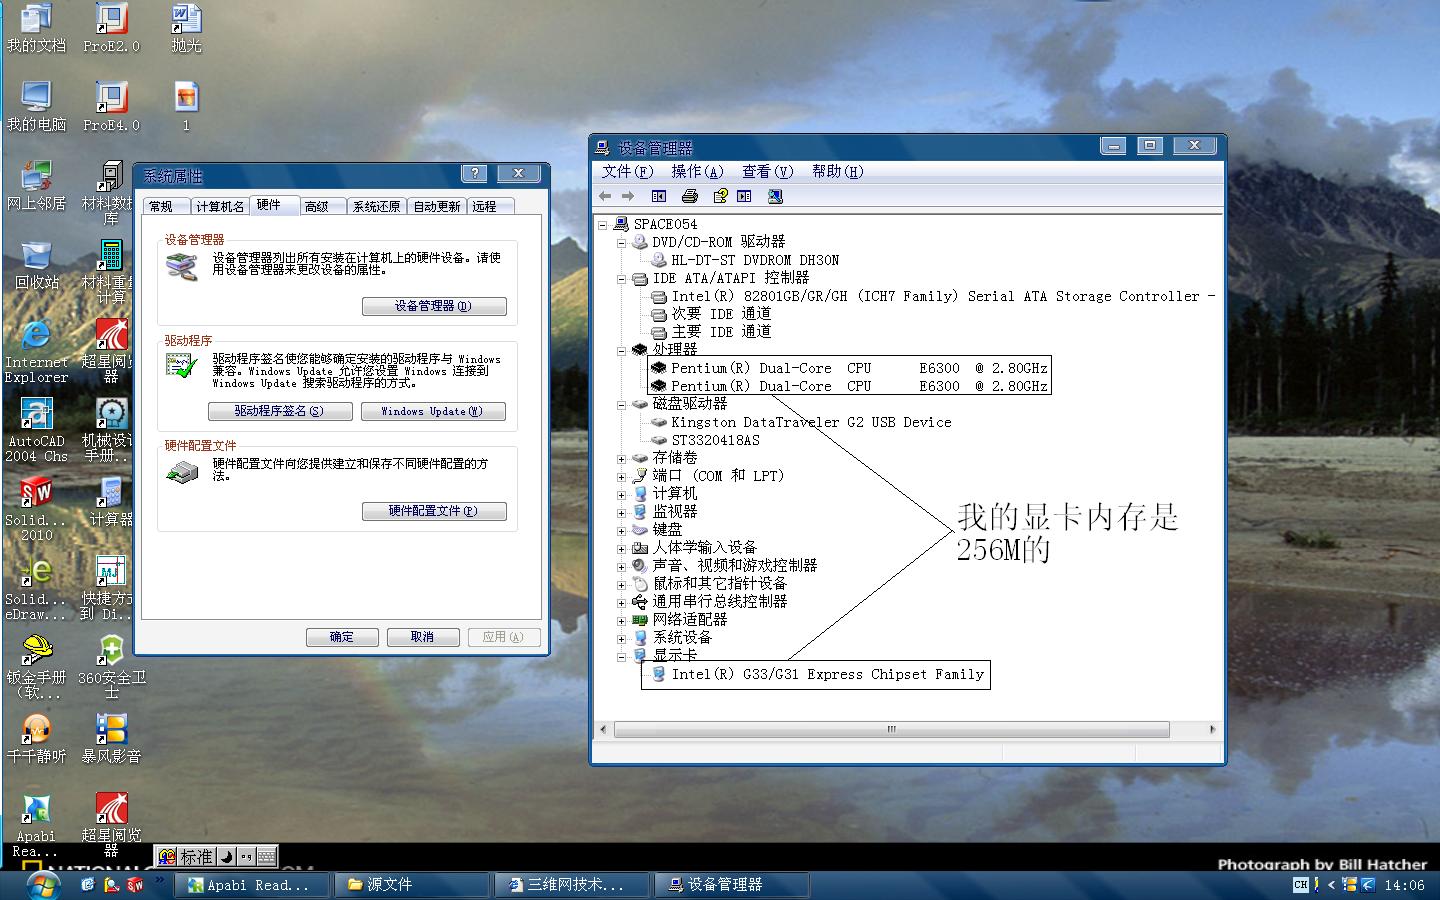
Task: Select HL-DT-ST DVDROM DH30N device
Action: pos(755,261)
